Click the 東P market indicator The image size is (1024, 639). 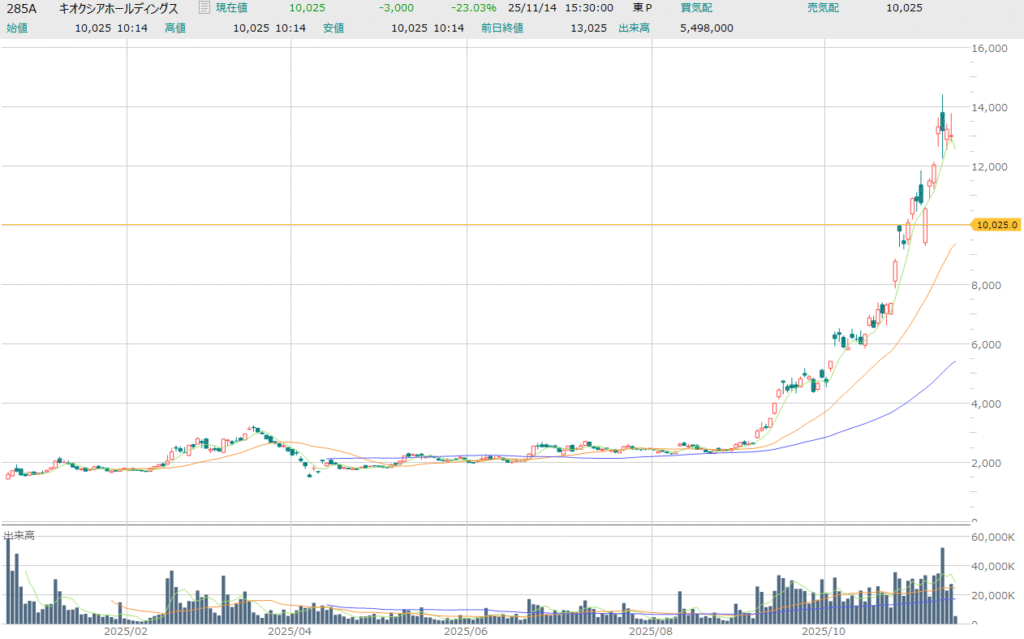click(x=641, y=8)
